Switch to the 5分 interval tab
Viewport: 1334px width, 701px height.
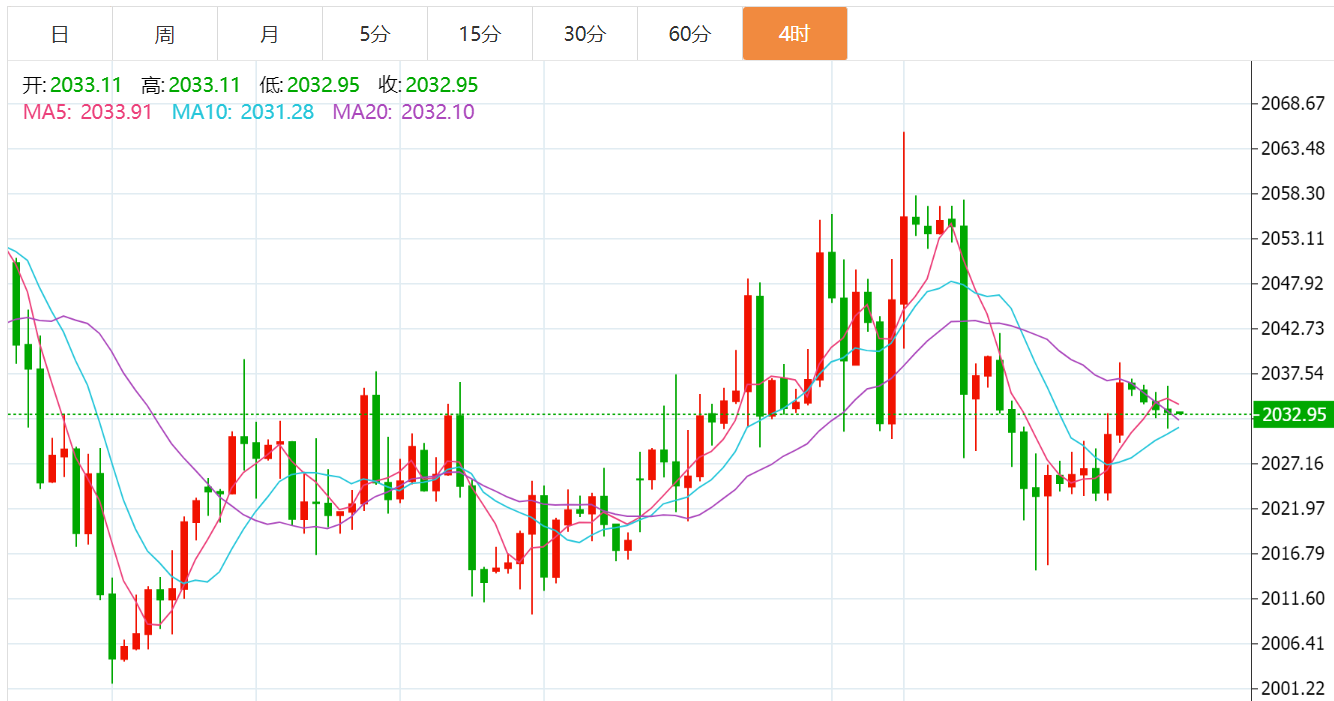[375, 34]
